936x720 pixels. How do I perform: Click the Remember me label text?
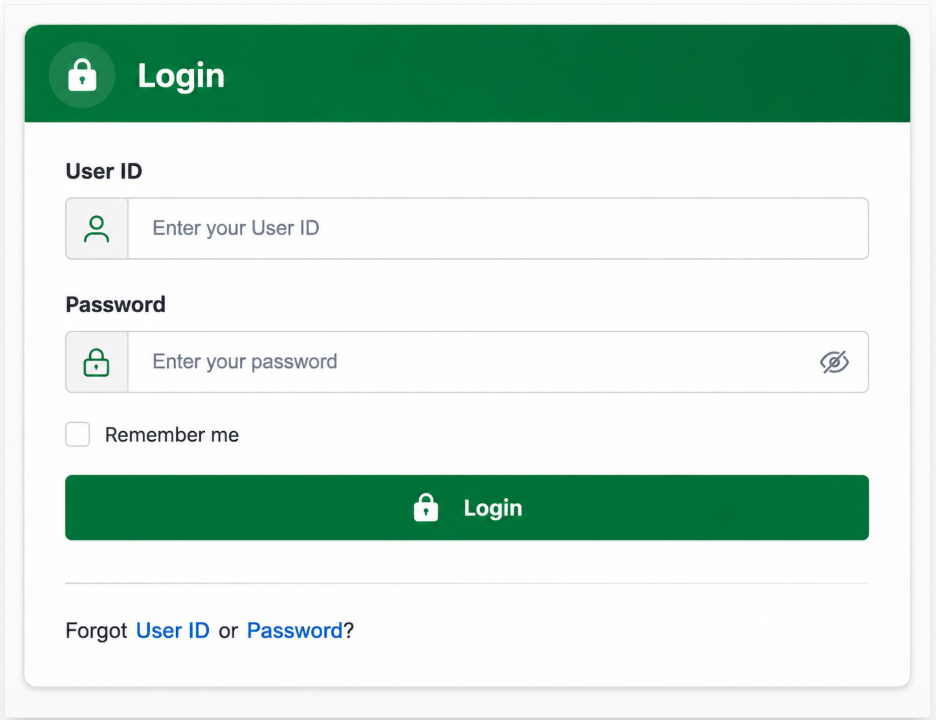(172, 435)
